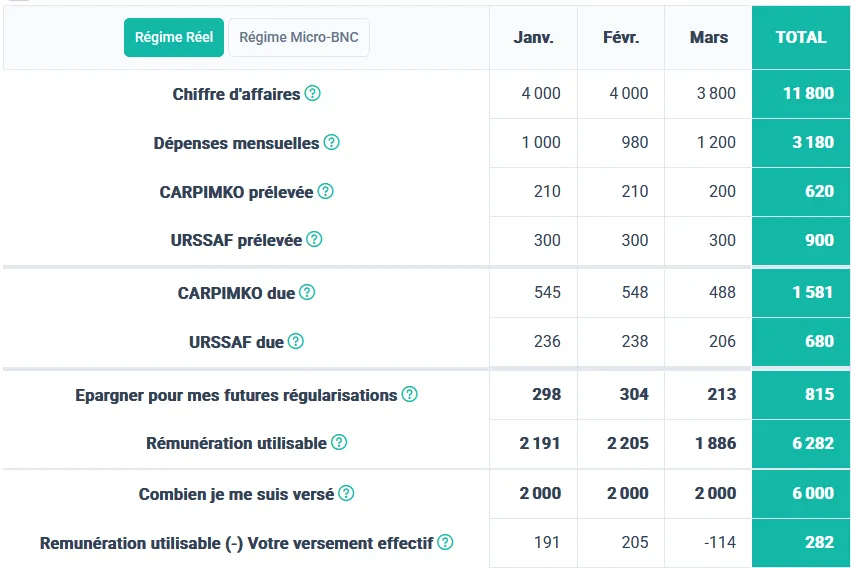
Task: Open help tooltip for URSSAF prélevée
Action: coord(314,240)
